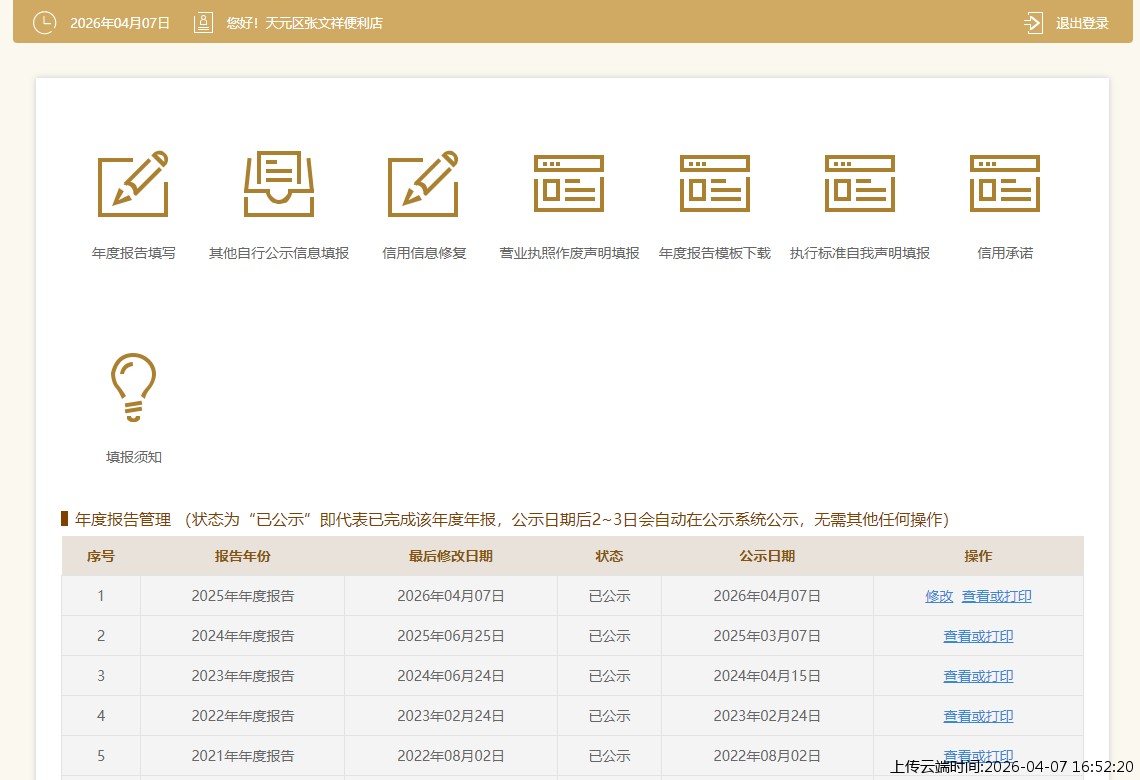The height and width of the screenshot is (780, 1140).
Task: Open 查看或打印 for 2022年年度报告
Action: click(978, 716)
